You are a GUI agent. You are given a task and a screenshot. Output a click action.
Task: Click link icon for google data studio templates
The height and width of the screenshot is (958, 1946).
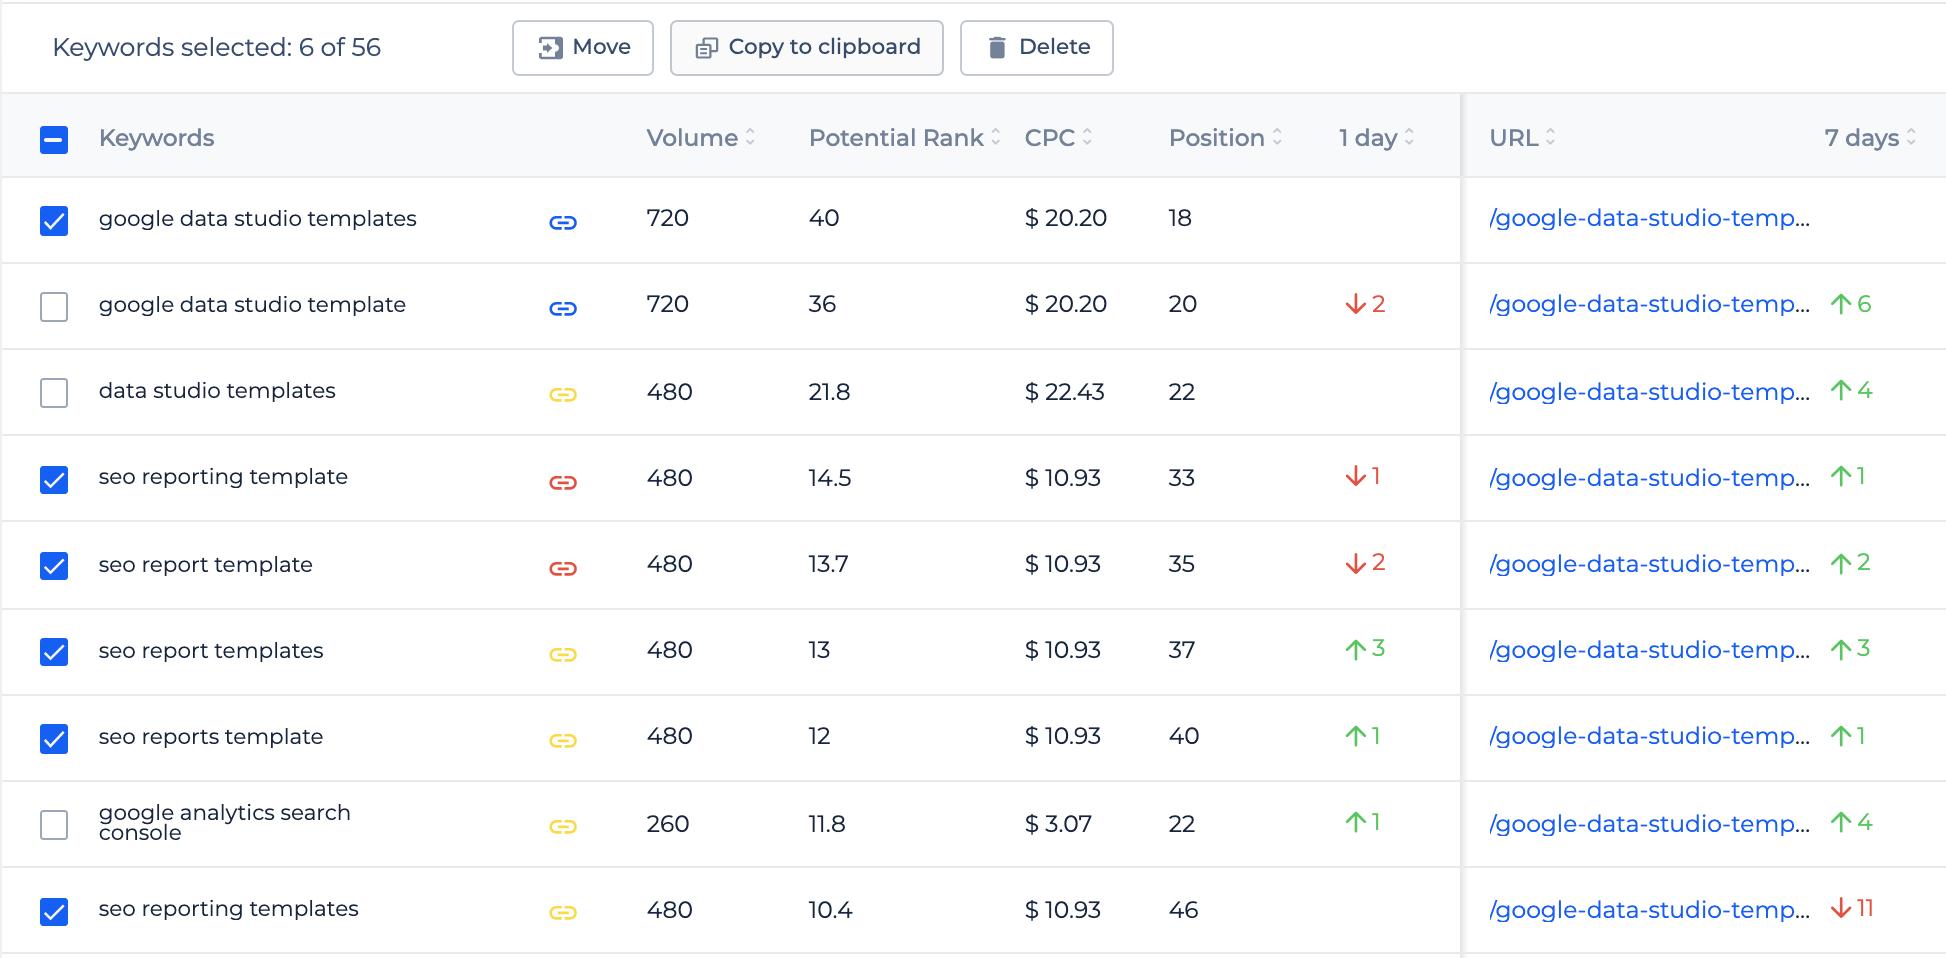click(563, 222)
